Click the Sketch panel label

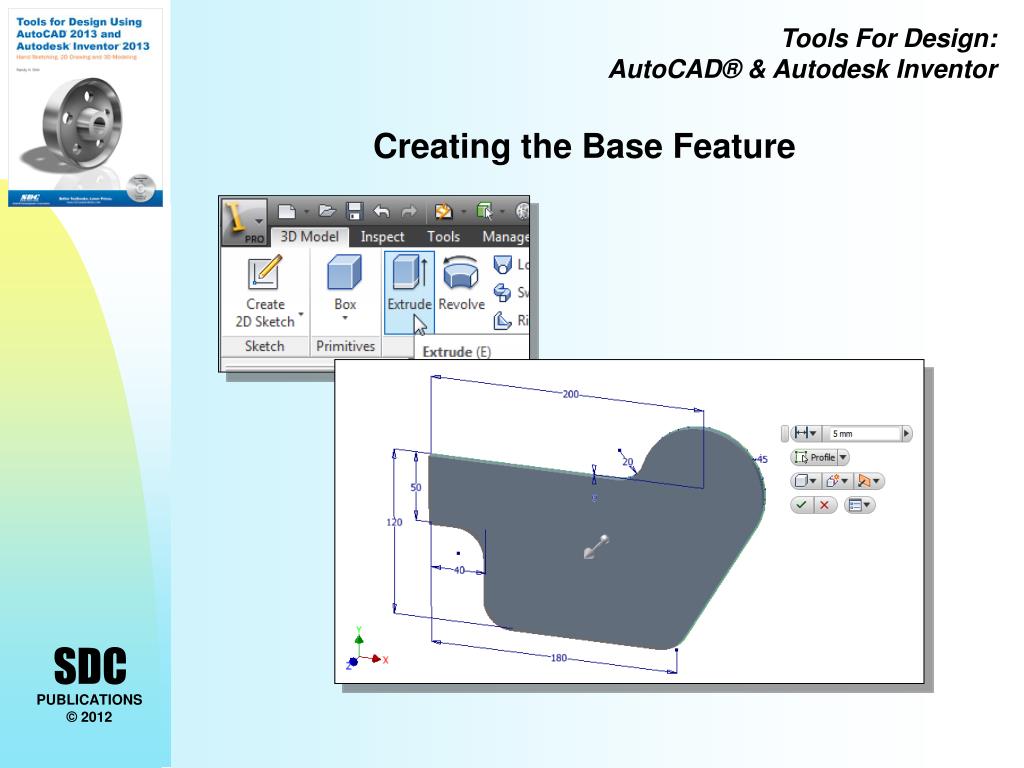pyautogui.click(x=264, y=346)
